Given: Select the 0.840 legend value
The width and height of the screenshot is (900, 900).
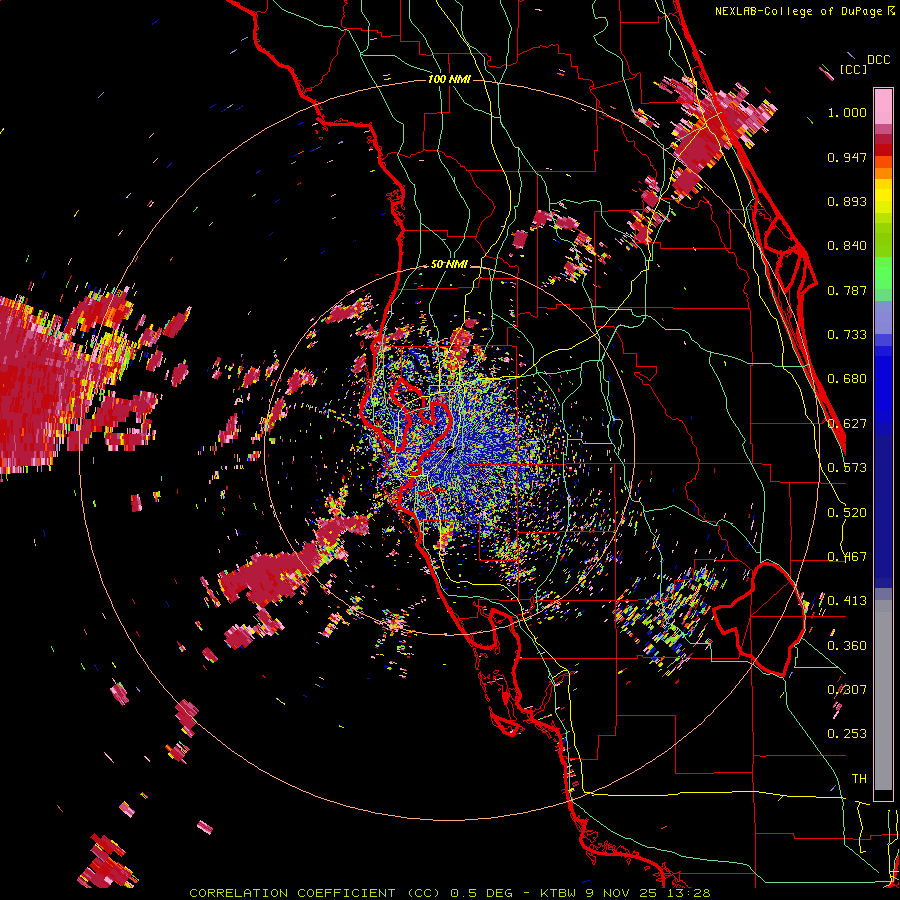Looking at the screenshot, I should pos(847,246).
